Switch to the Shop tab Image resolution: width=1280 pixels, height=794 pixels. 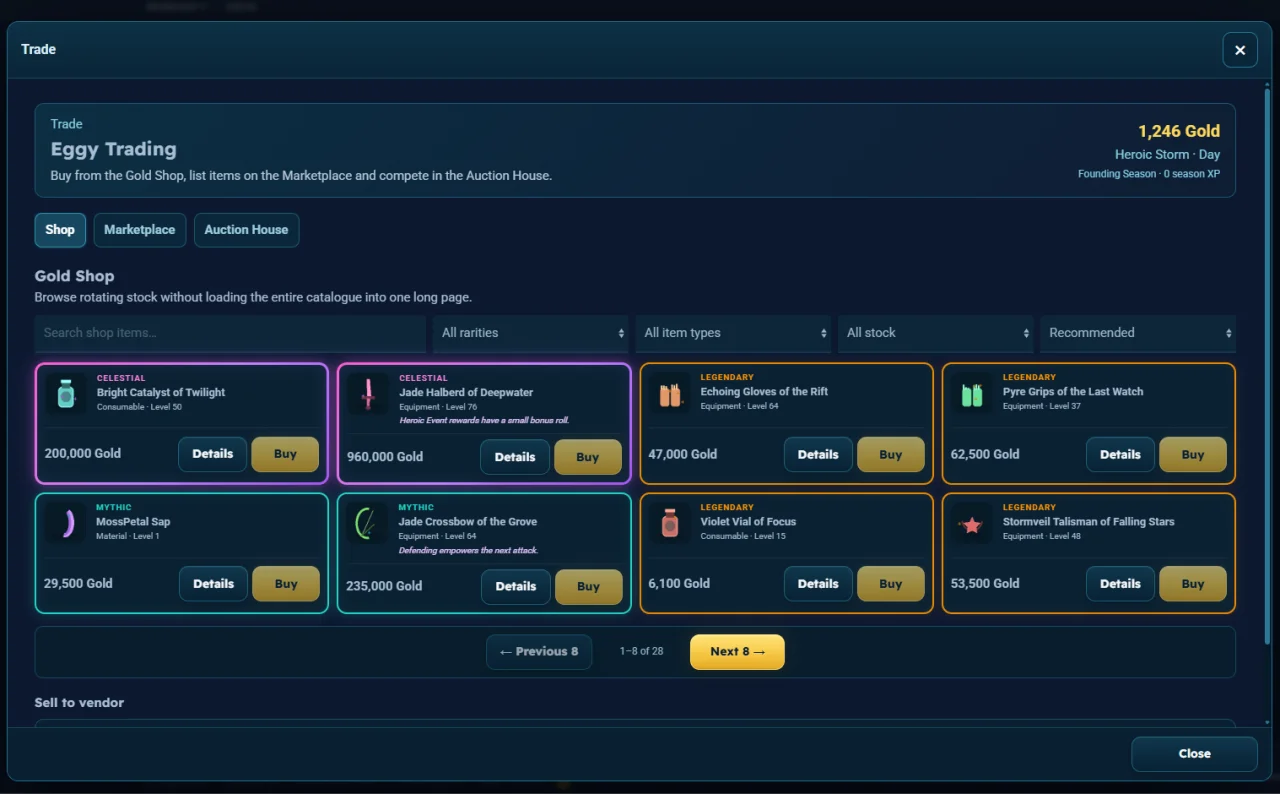click(60, 230)
